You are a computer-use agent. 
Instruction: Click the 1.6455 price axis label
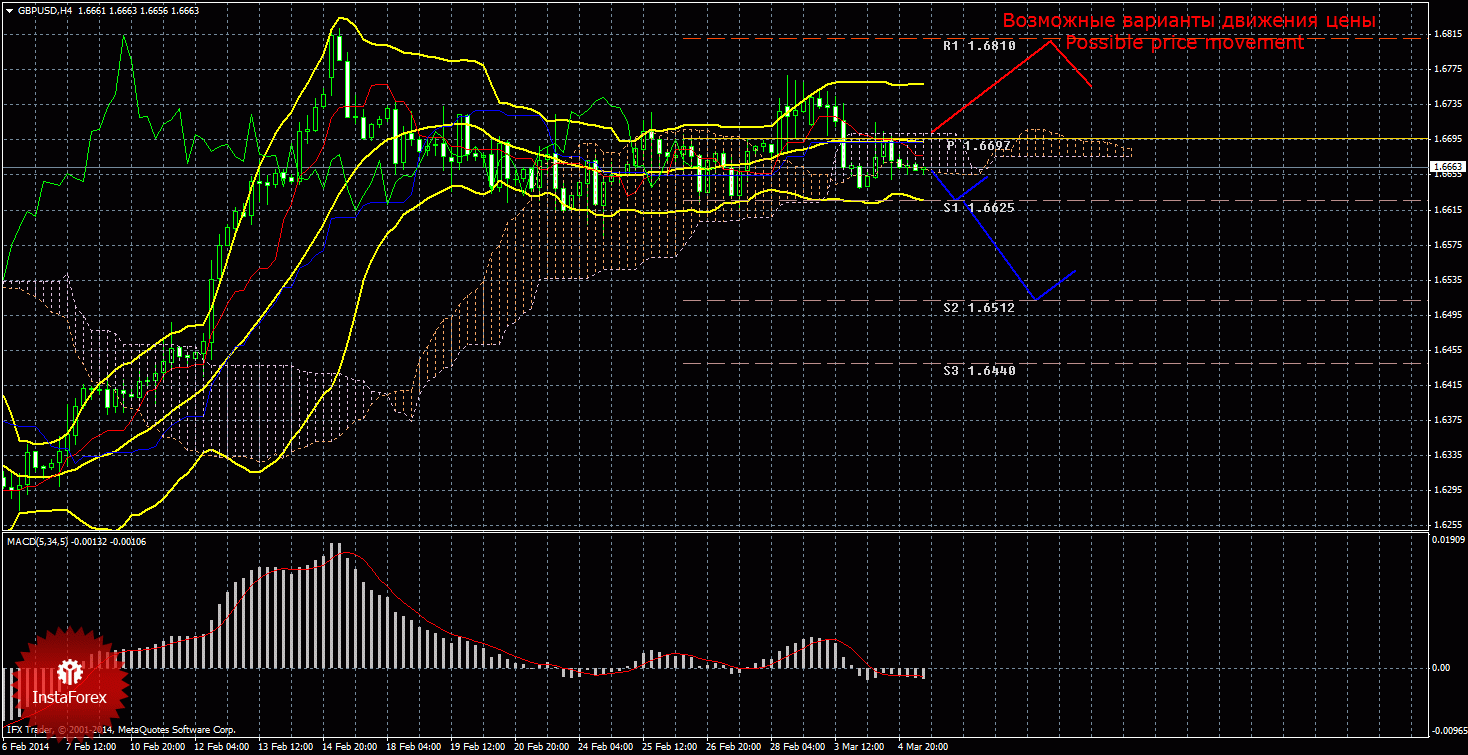(x=1447, y=349)
